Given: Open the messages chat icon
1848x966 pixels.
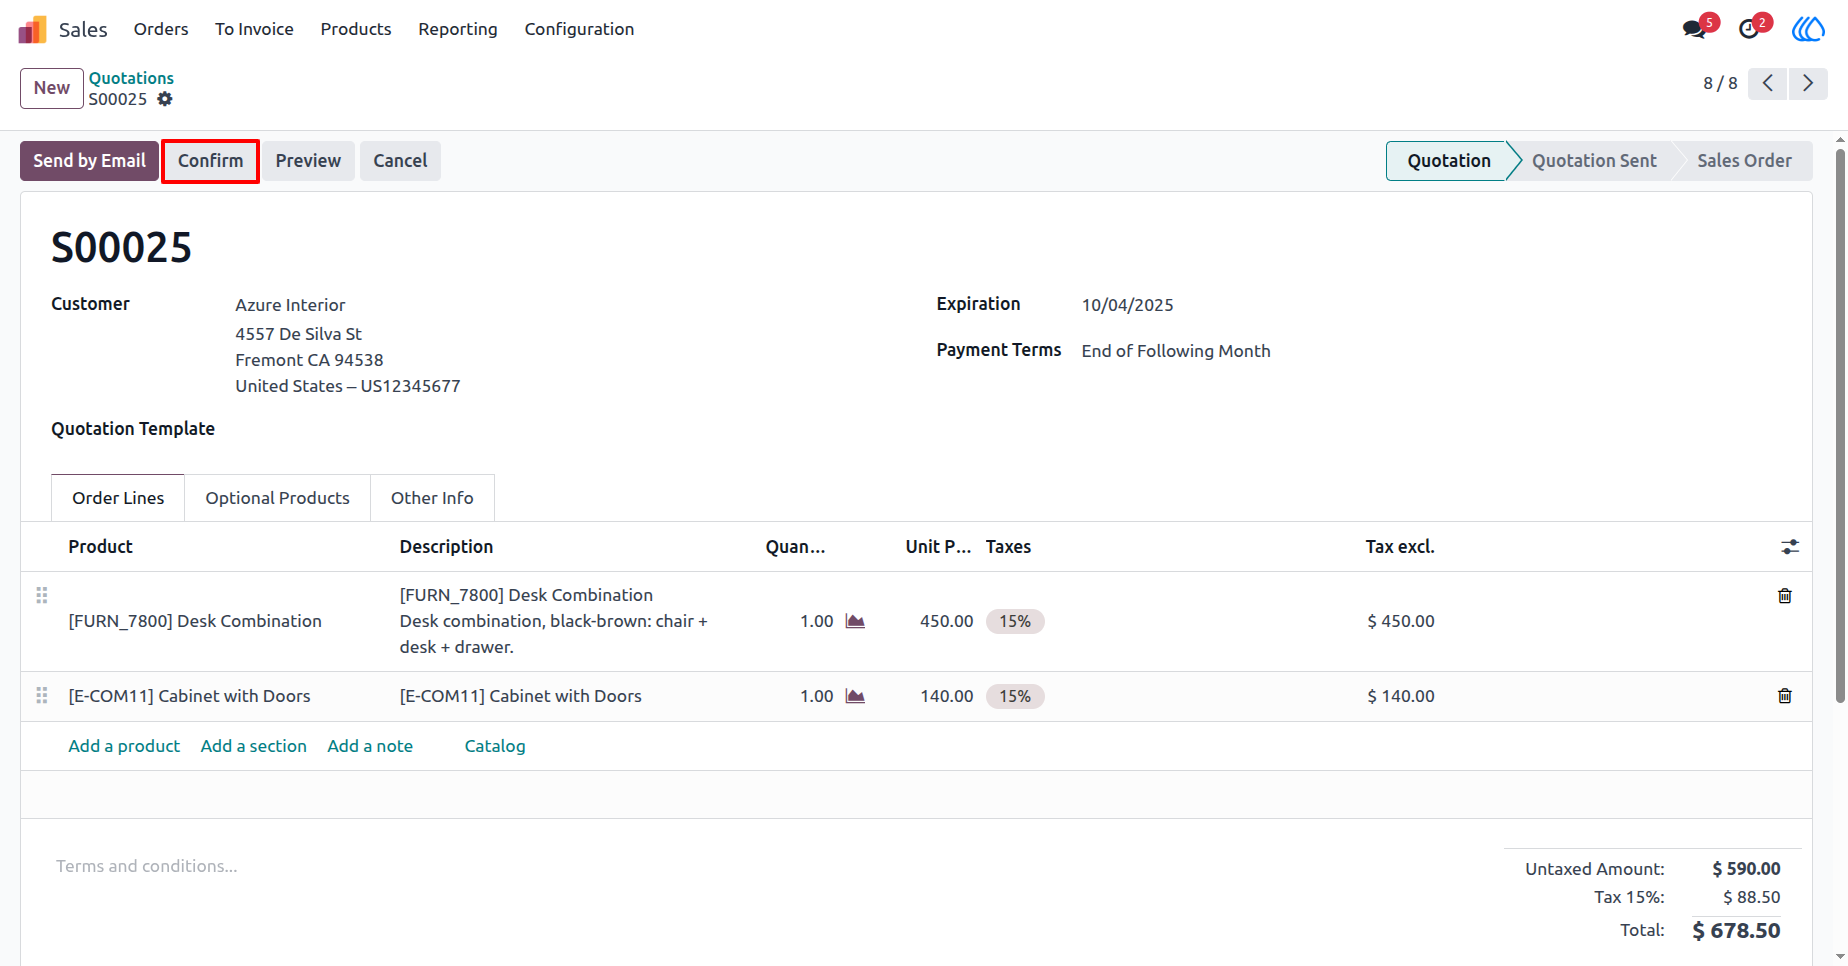Looking at the screenshot, I should [1694, 29].
